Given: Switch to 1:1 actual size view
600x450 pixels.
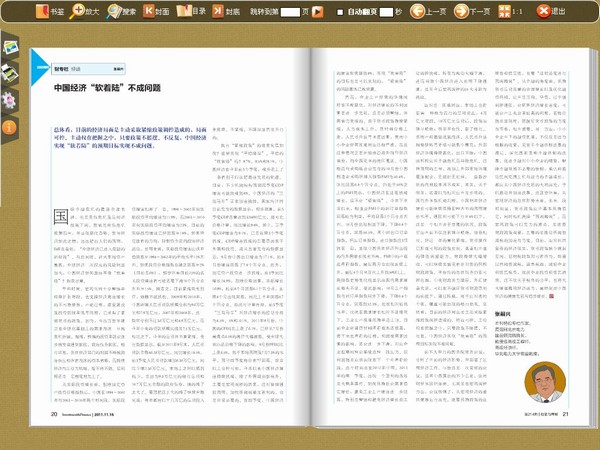Looking at the screenshot, I should coord(510,11).
